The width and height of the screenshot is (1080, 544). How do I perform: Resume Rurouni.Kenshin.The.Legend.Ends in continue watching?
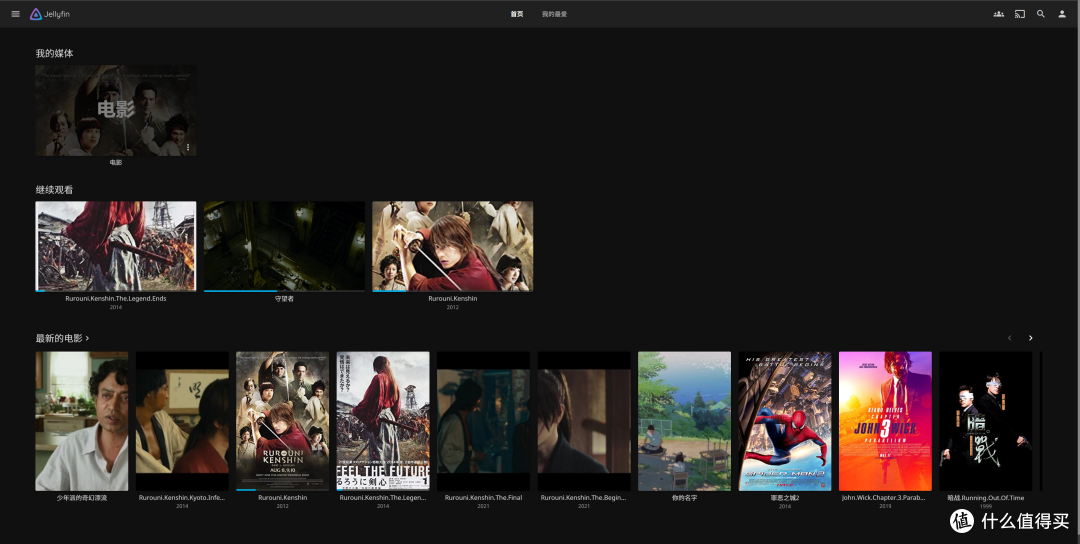coord(115,246)
